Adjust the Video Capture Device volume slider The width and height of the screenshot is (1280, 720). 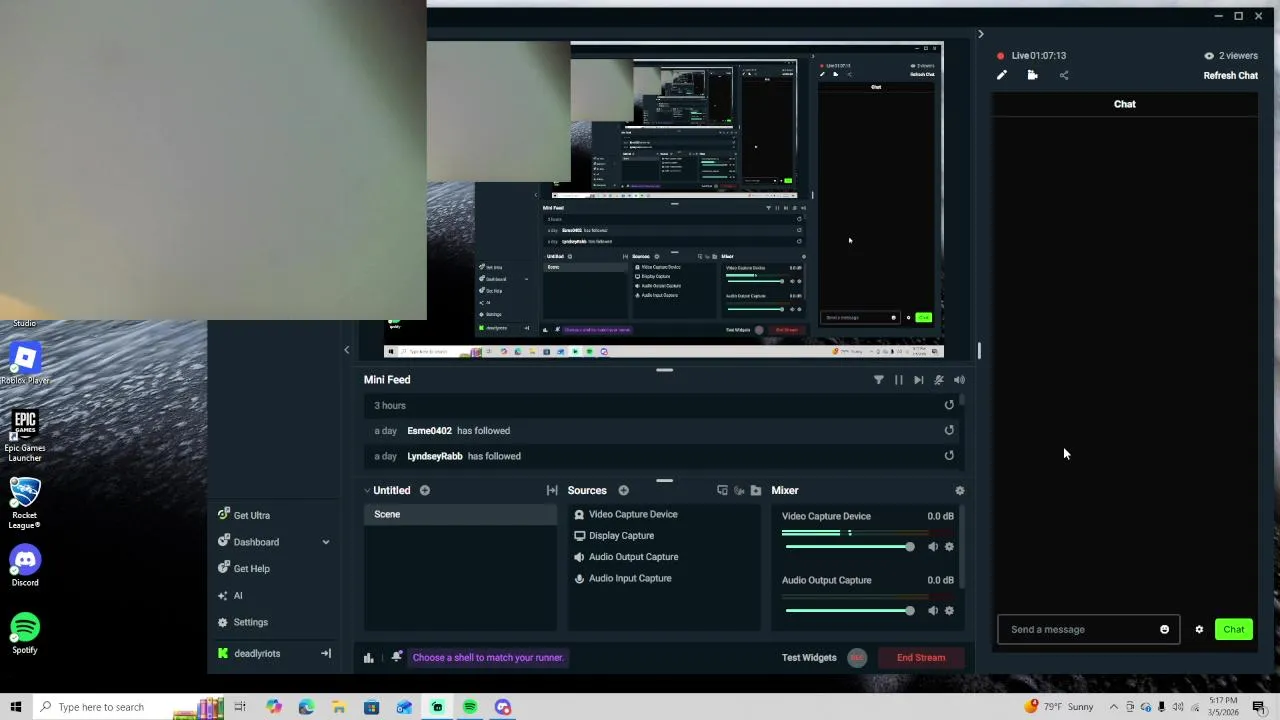coord(849,547)
